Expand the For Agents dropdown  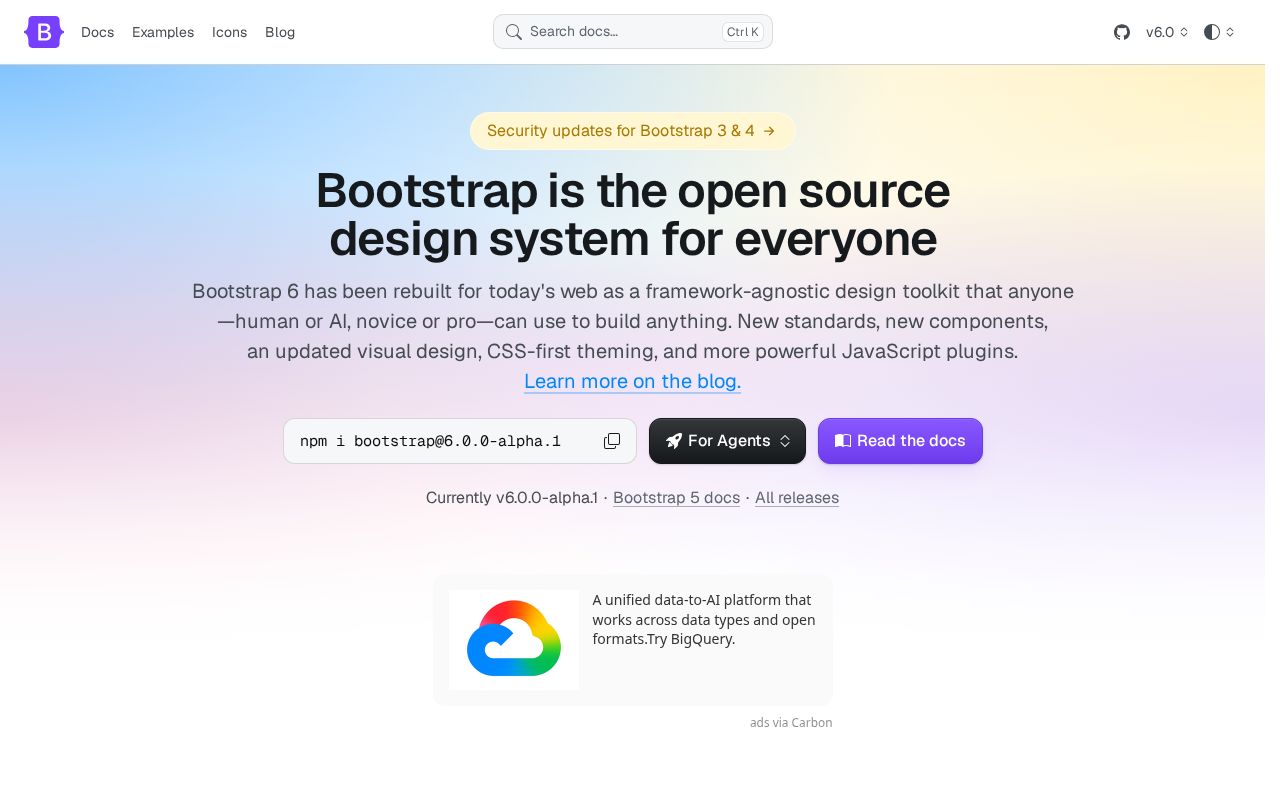727,441
